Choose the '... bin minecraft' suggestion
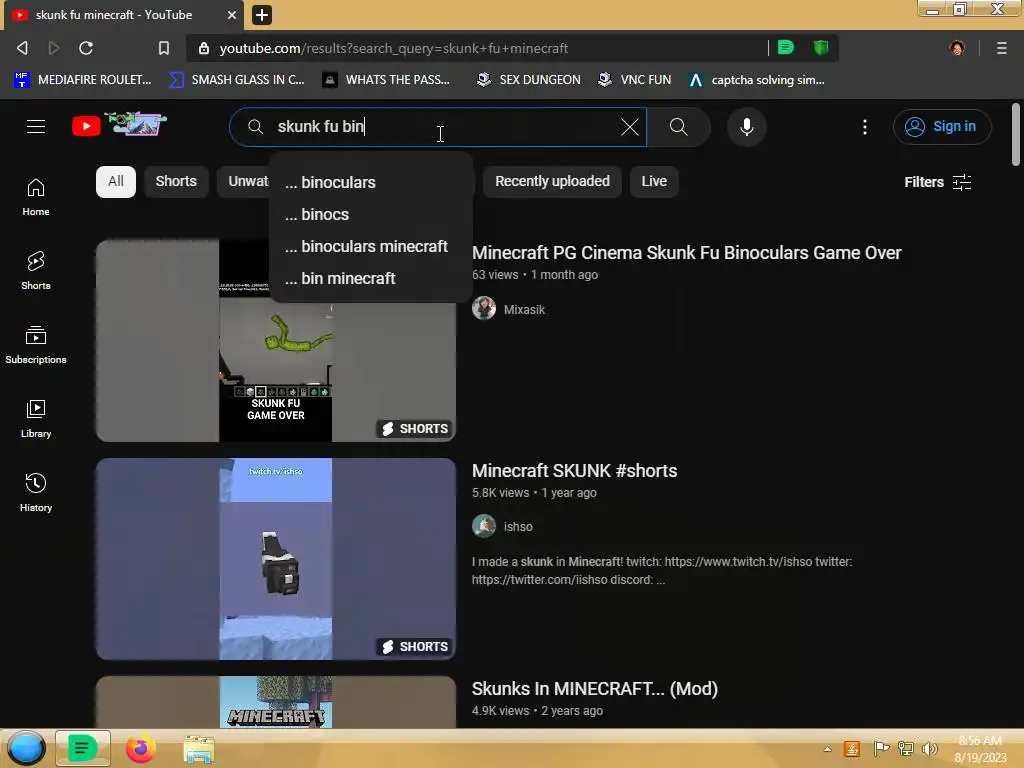Image resolution: width=1024 pixels, height=768 pixels. click(x=370, y=278)
